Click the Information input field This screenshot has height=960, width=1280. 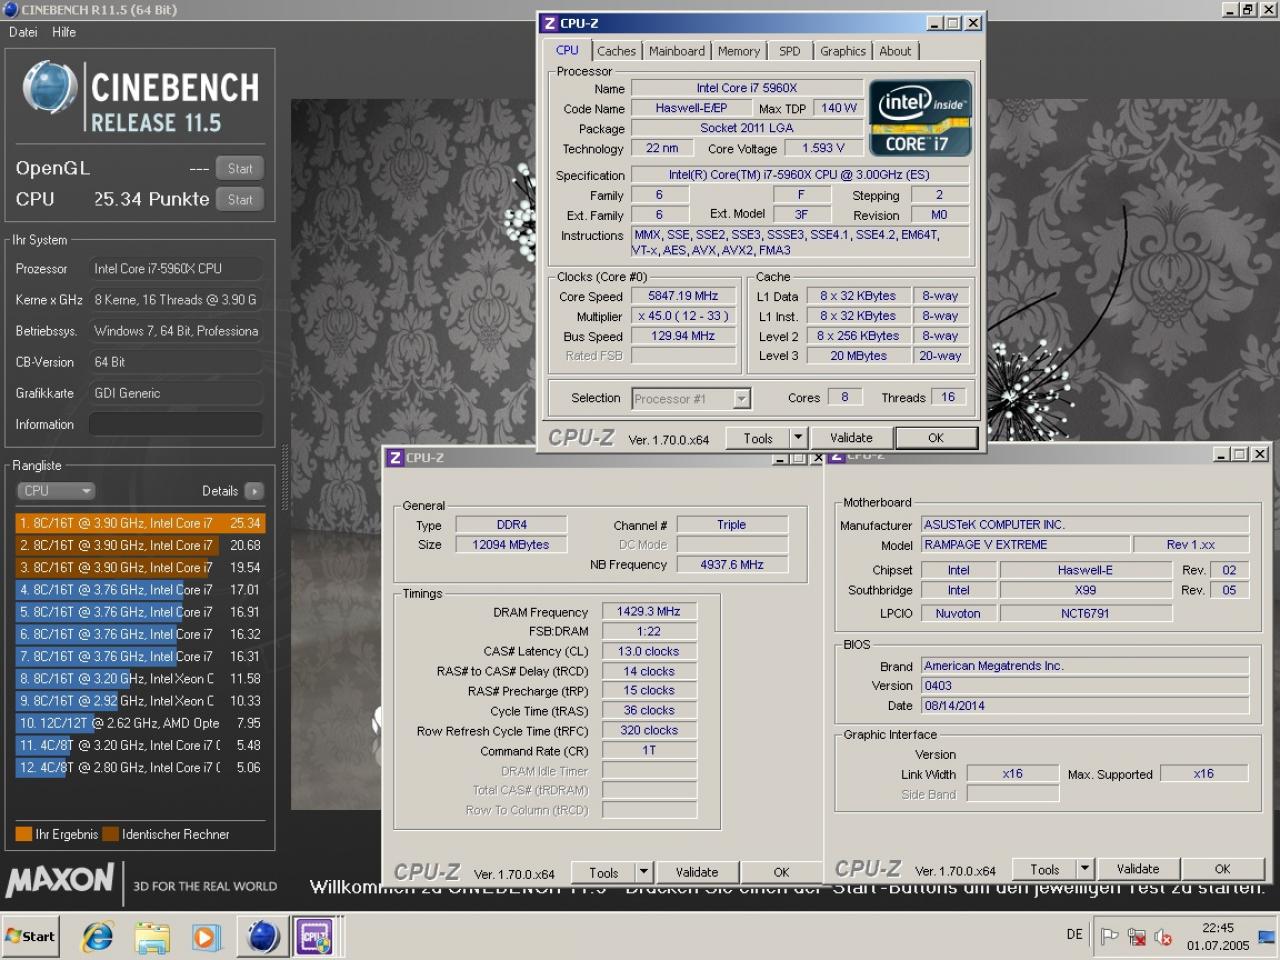tap(176, 424)
